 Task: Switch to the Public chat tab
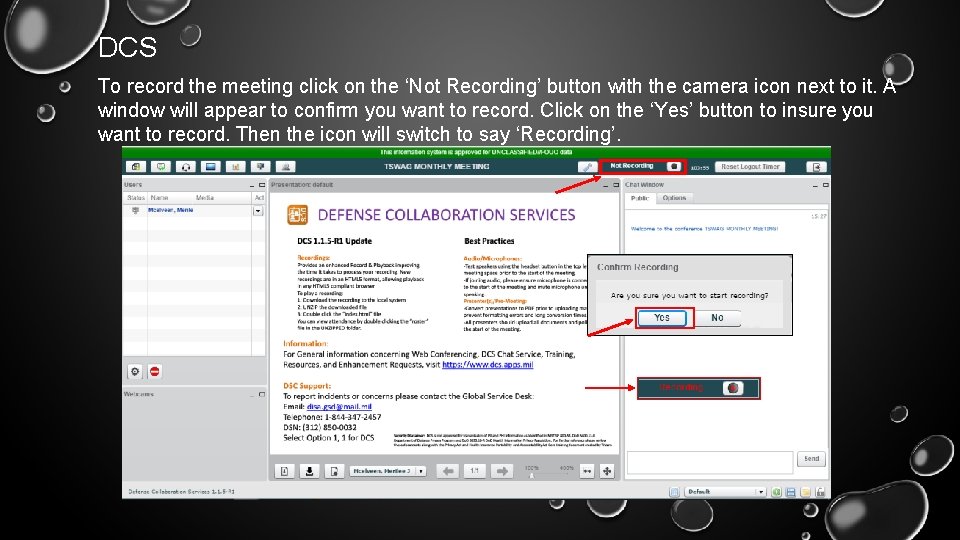click(640, 198)
